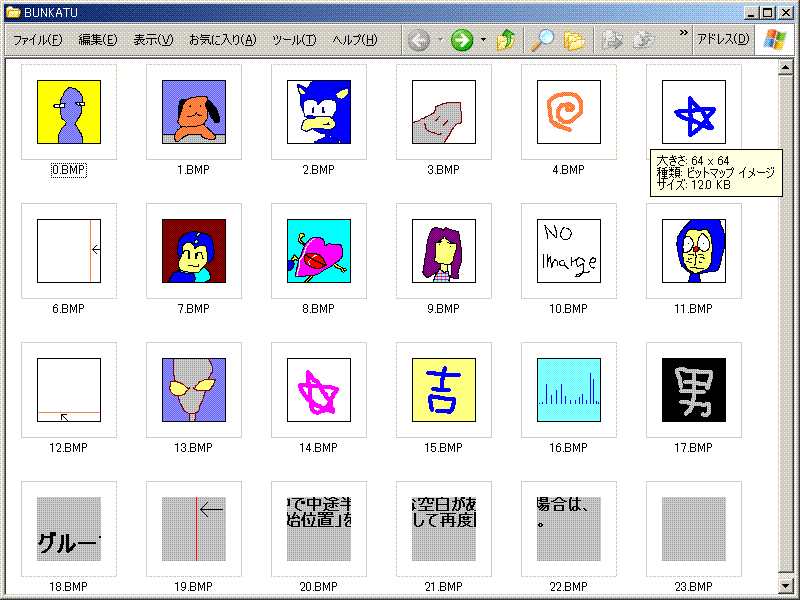Open the Search magnifier tool

click(542, 40)
